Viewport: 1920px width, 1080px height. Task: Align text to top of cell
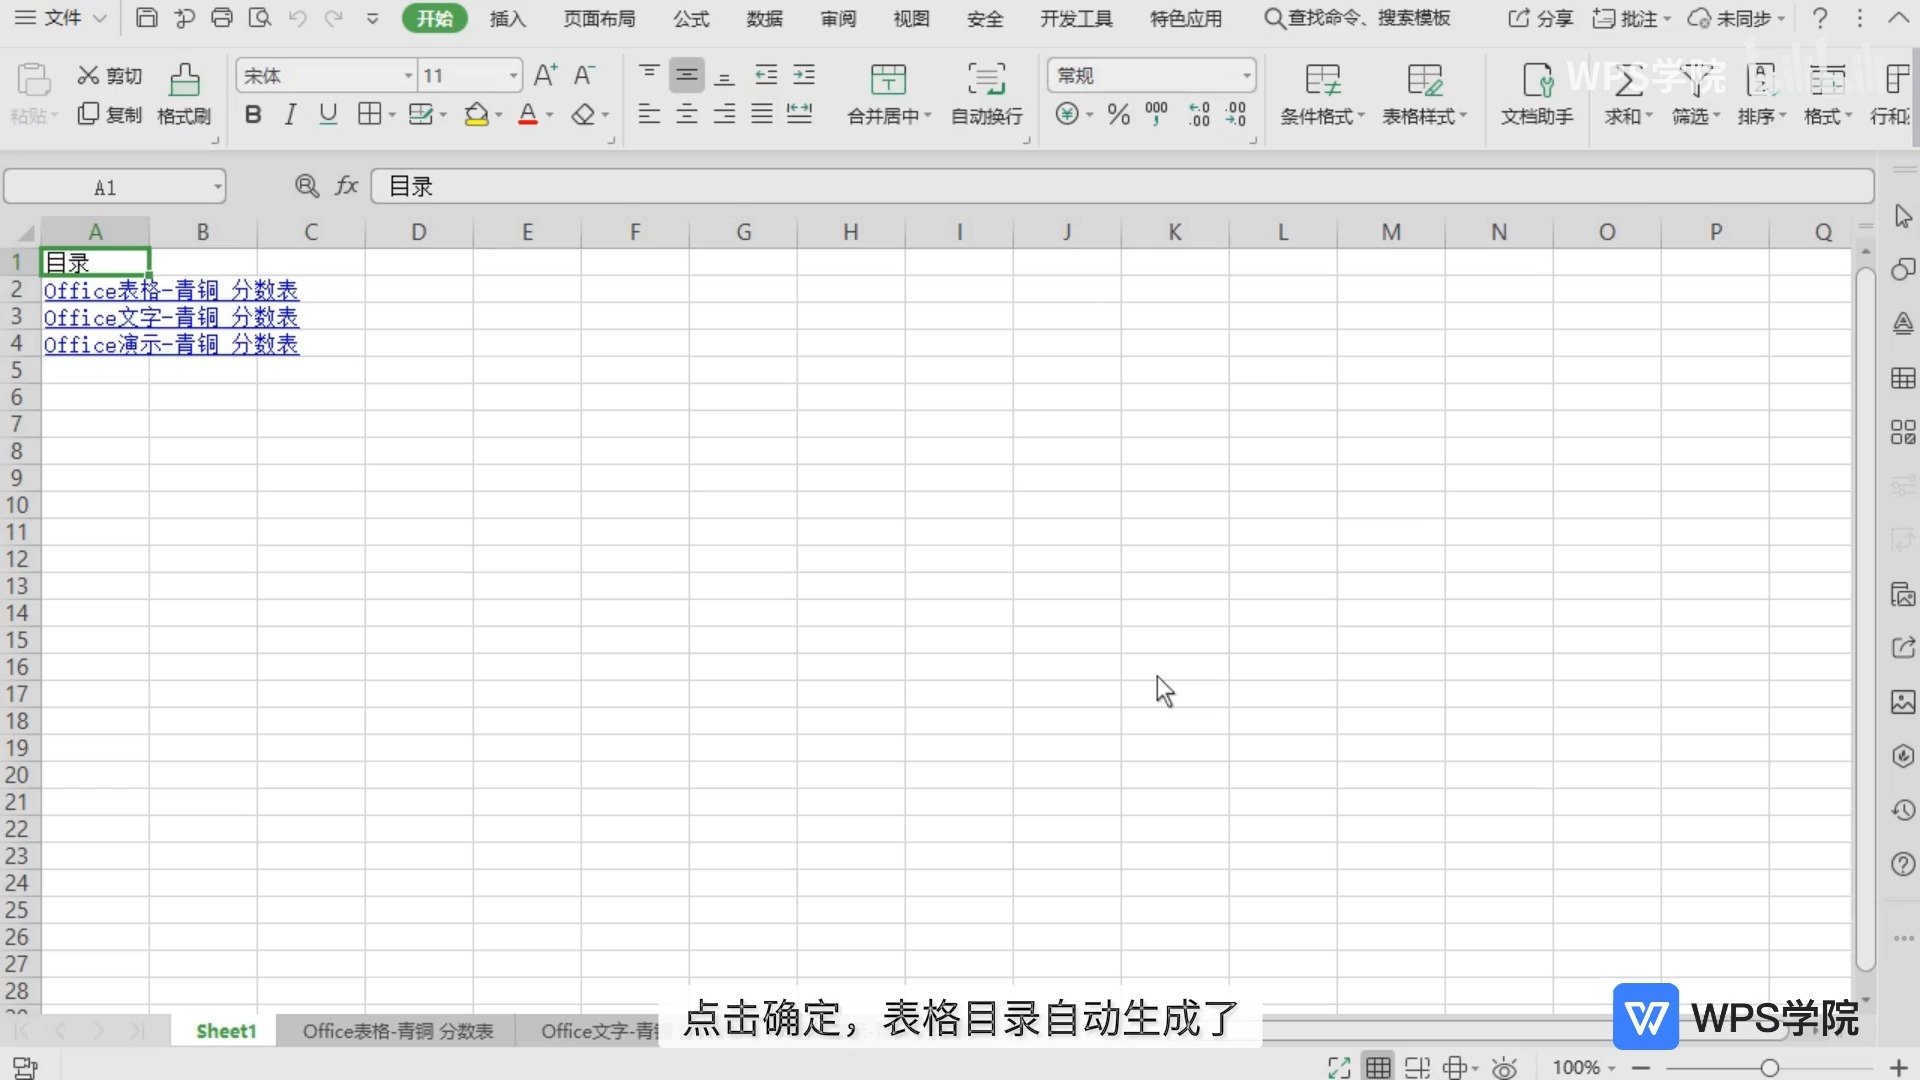pos(649,75)
